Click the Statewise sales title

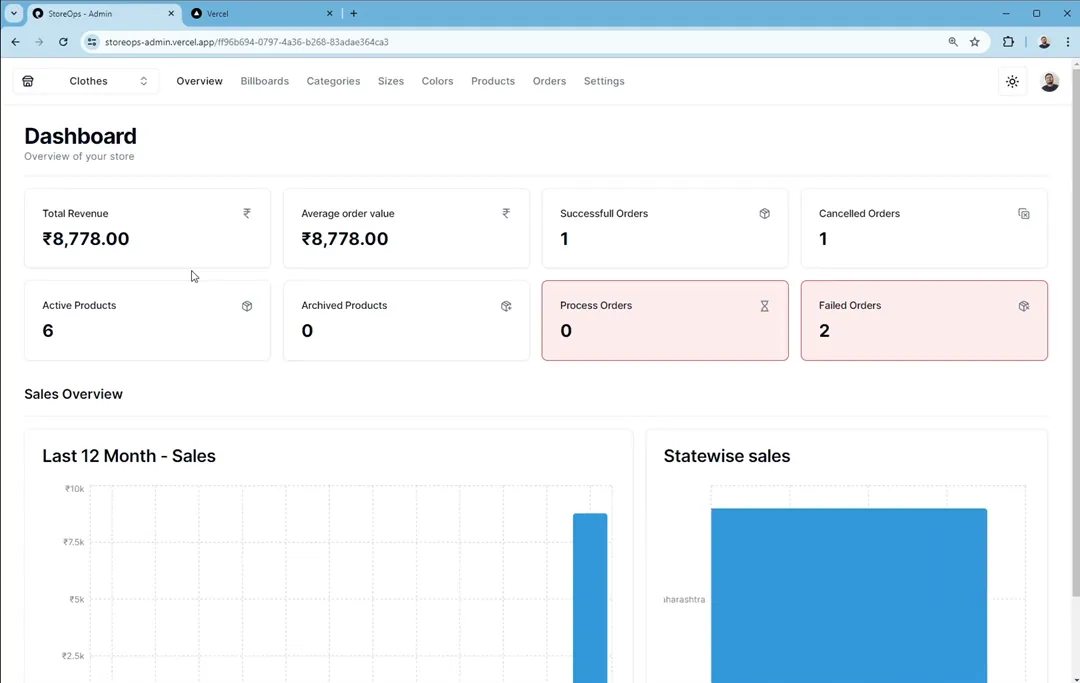click(727, 456)
